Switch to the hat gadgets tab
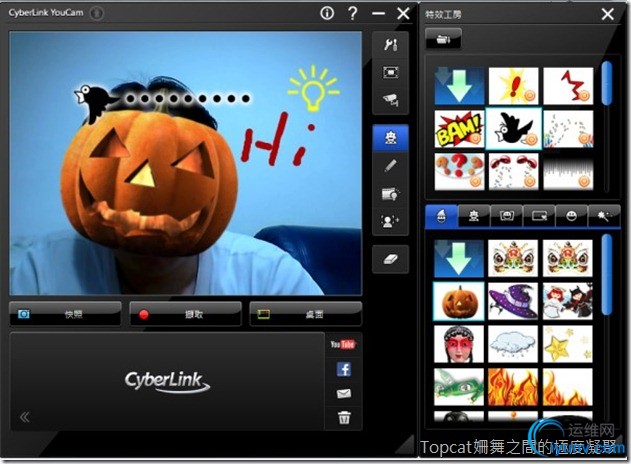The width and height of the screenshot is (631, 464). tap(441, 217)
